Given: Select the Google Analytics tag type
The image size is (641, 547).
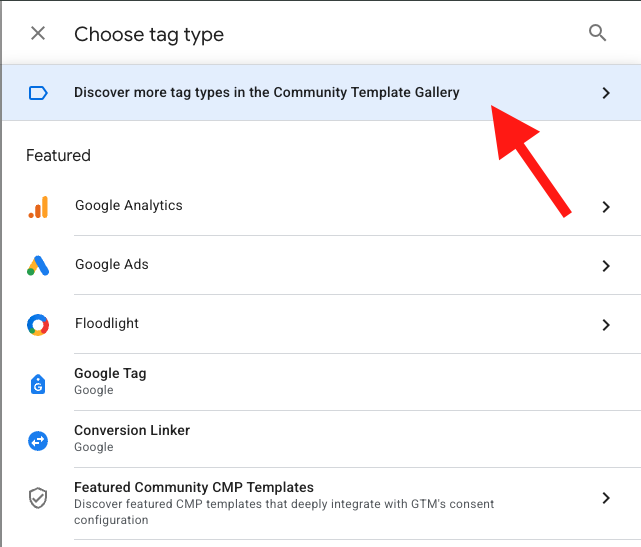Looking at the screenshot, I should coord(129,206).
